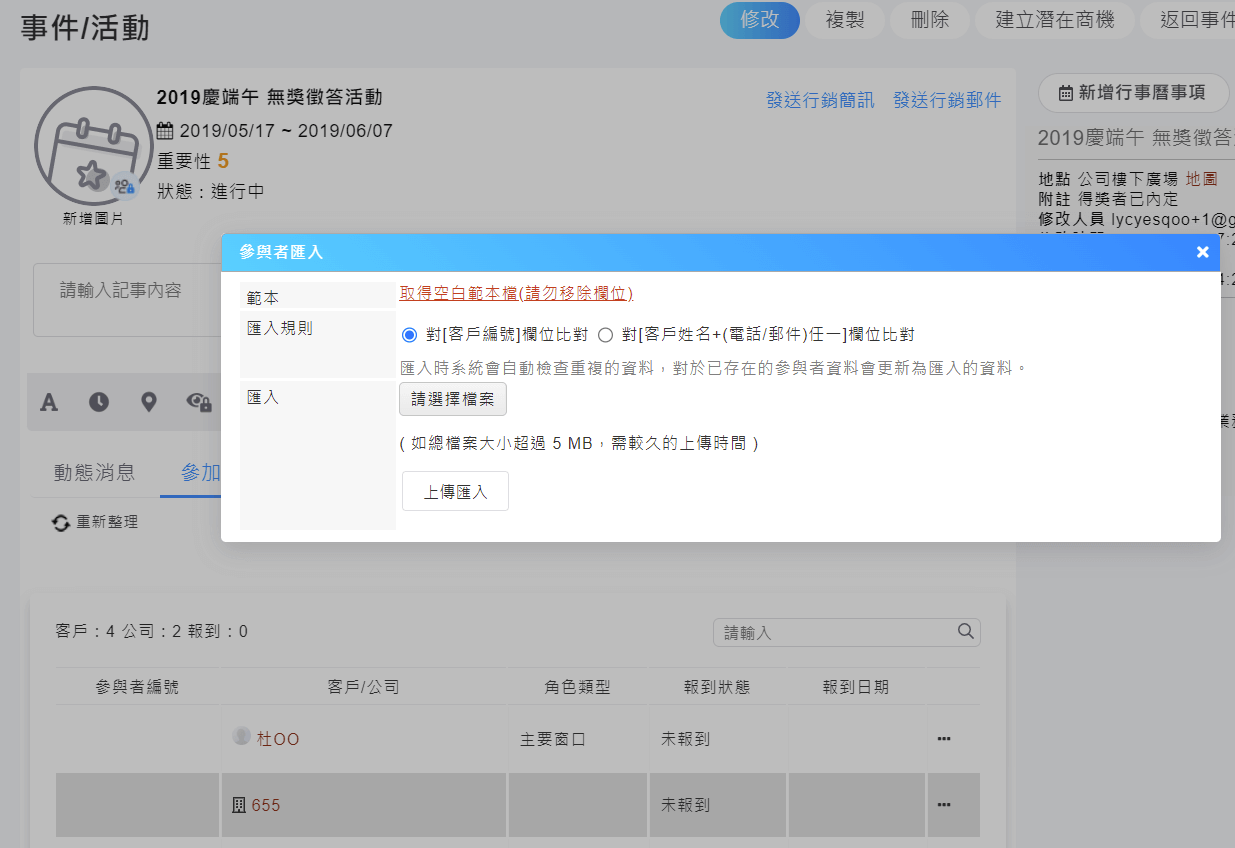Click the event calendar image icon
Screen dimensions: 1235x848
click(92, 148)
